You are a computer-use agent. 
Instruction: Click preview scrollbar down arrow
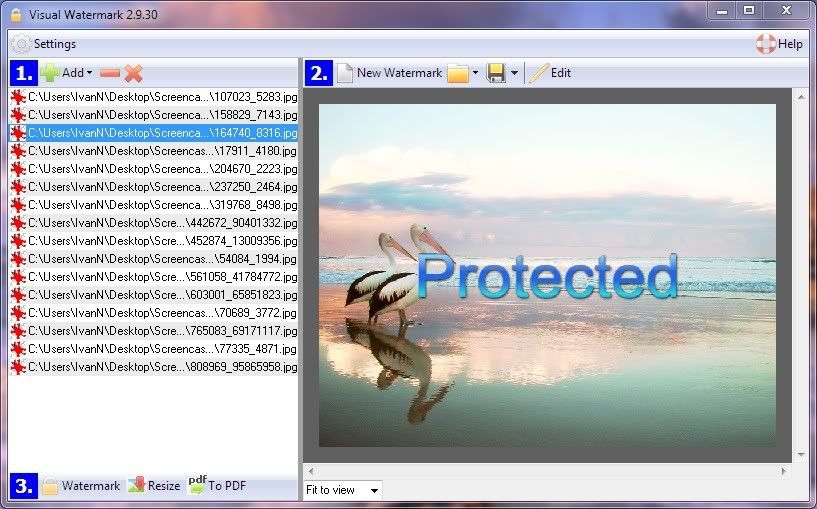[x=801, y=455]
